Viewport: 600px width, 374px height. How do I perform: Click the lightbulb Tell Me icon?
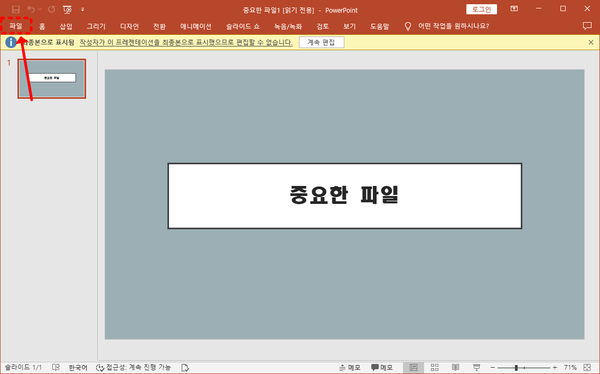pyautogui.click(x=408, y=26)
